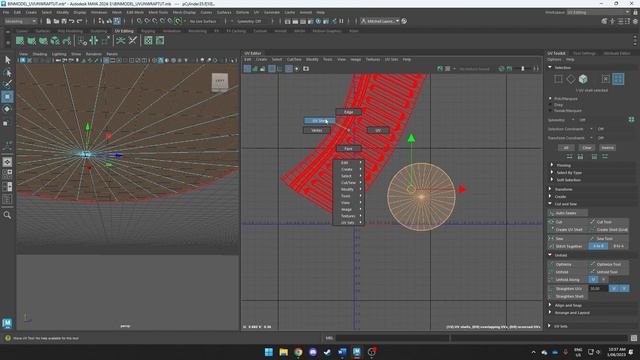This screenshot has width=640, height=360.
Task: Click the Undo arrow icon in status line
Action: pos(72,21)
